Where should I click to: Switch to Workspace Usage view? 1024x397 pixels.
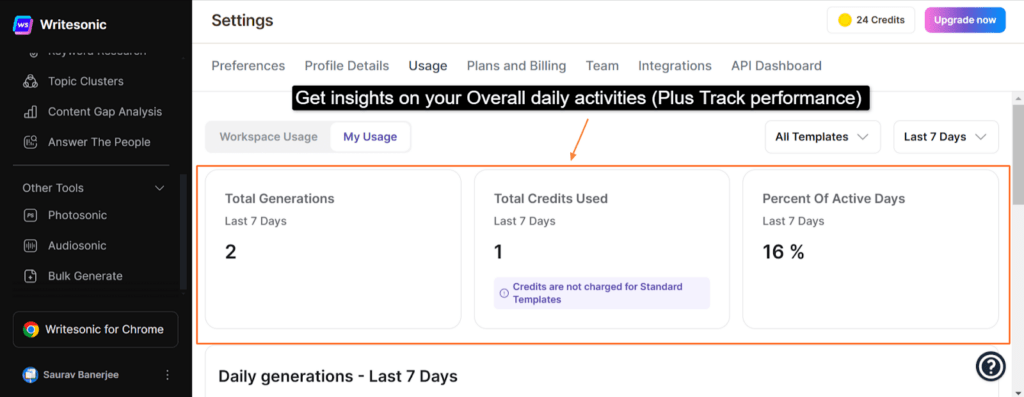click(268, 137)
